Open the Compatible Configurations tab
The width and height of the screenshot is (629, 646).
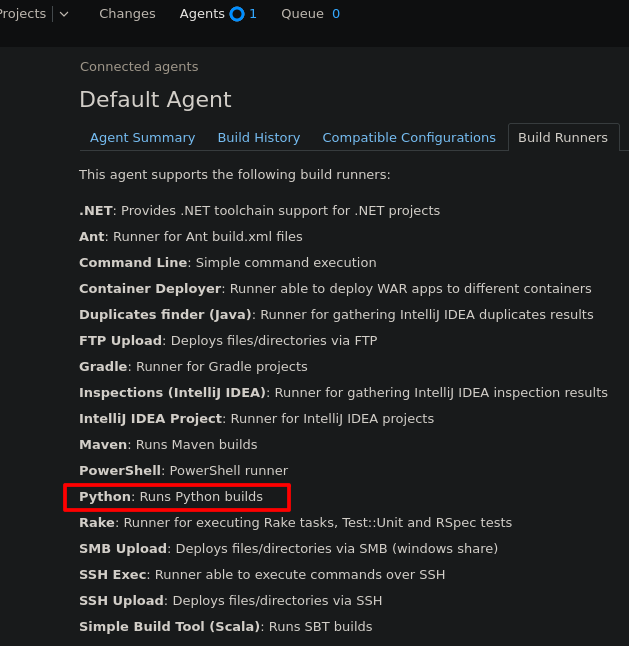point(409,138)
